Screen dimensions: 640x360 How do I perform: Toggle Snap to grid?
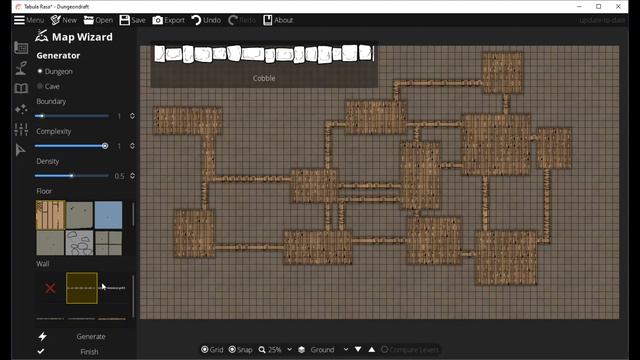point(240,350)
